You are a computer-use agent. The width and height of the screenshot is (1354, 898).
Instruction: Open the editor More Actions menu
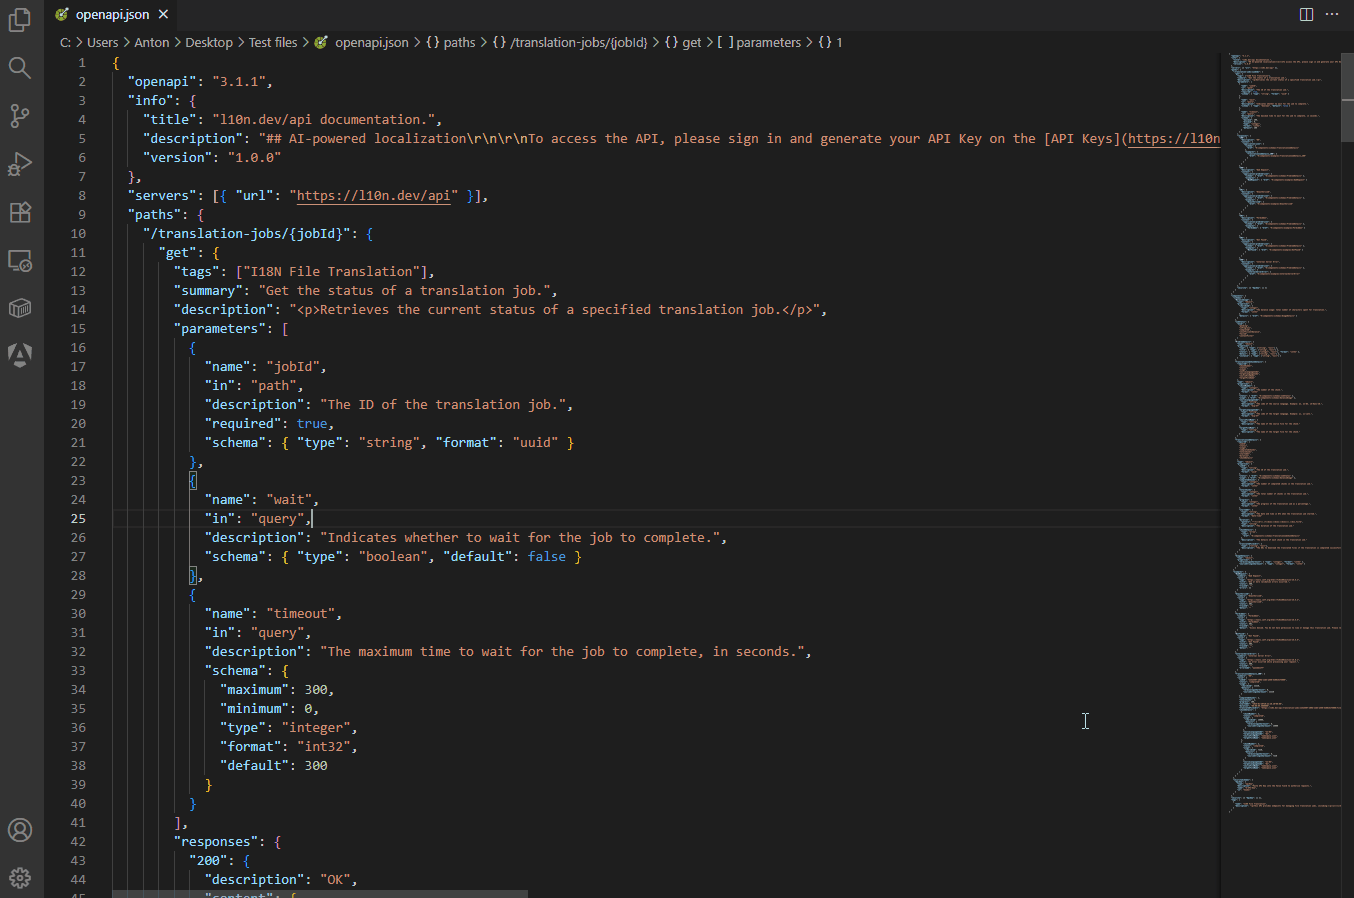[1334, 14]
